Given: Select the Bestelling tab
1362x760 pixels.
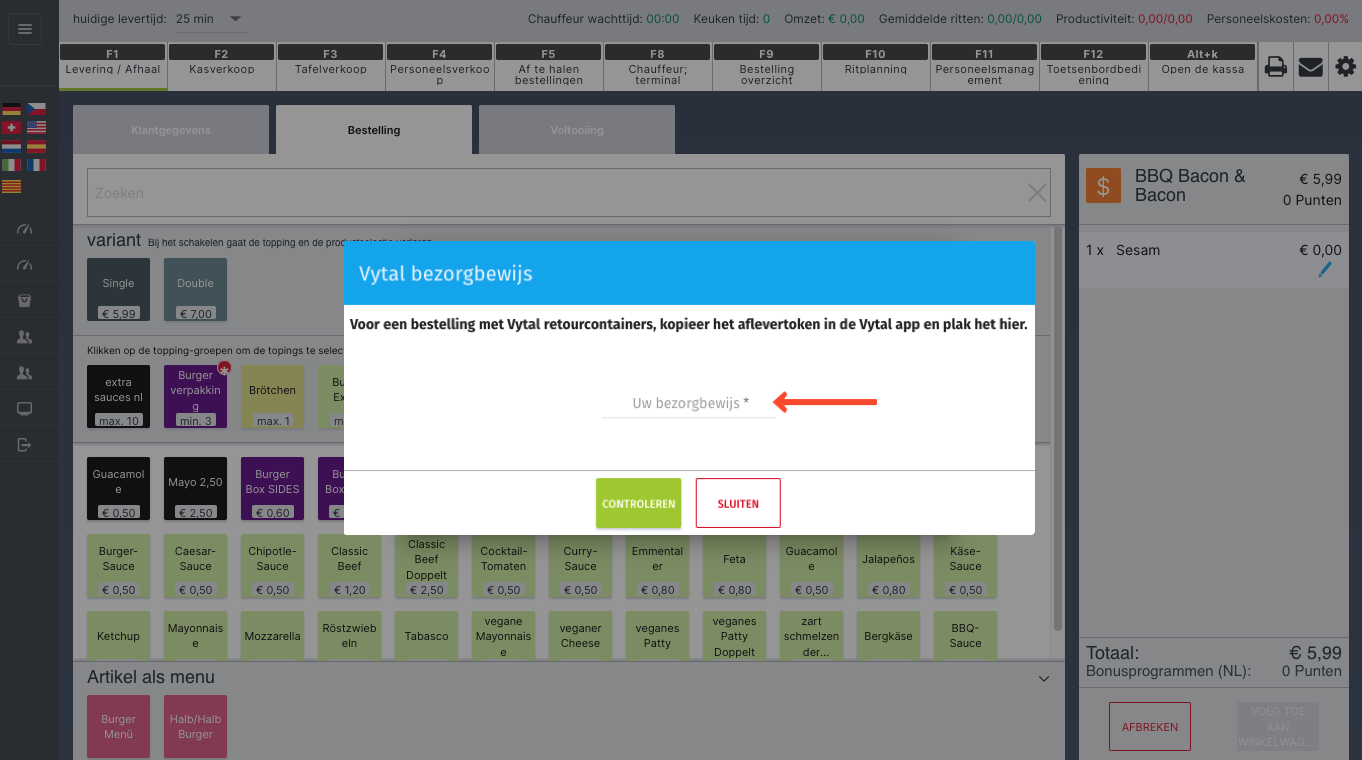Looking at the screenshot, I should (x=374, y=130).
